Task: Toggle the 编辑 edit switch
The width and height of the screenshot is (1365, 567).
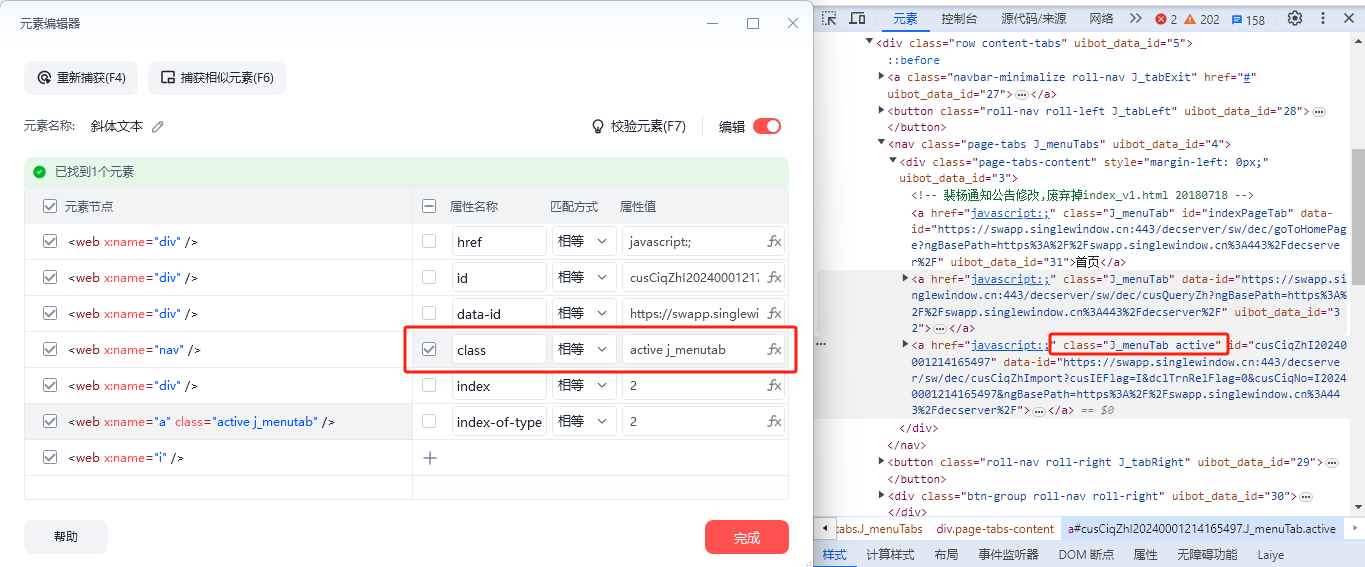Action: click(767, 126)
